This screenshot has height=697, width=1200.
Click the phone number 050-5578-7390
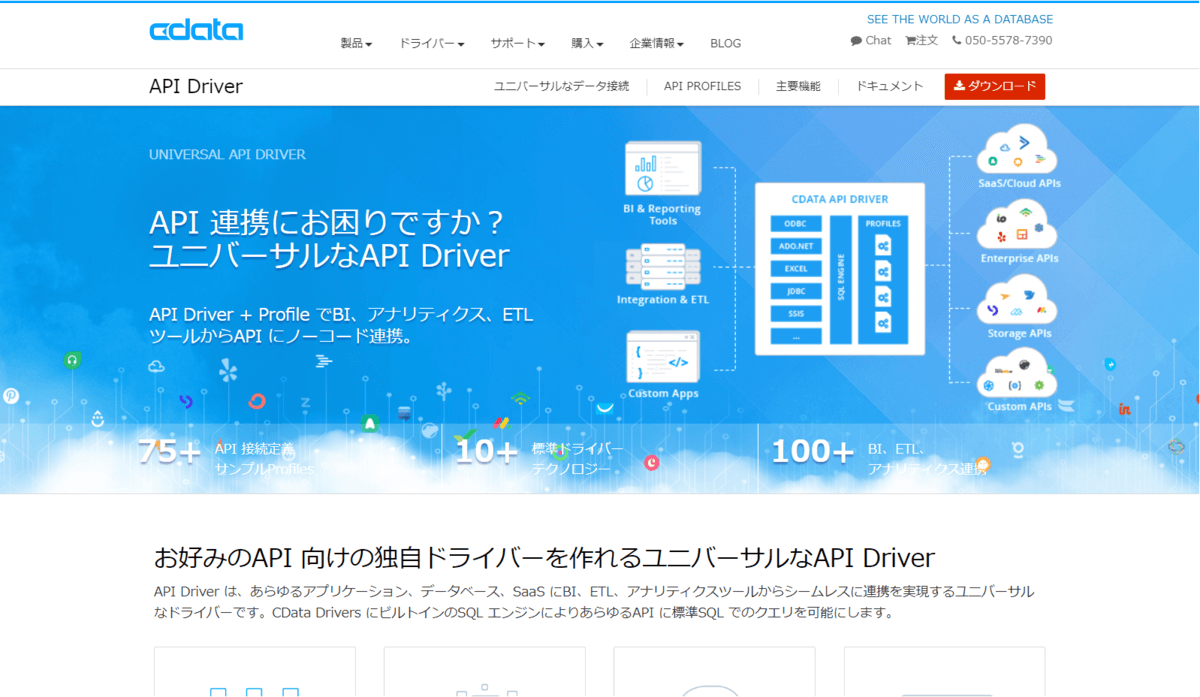coord(1002,41)
